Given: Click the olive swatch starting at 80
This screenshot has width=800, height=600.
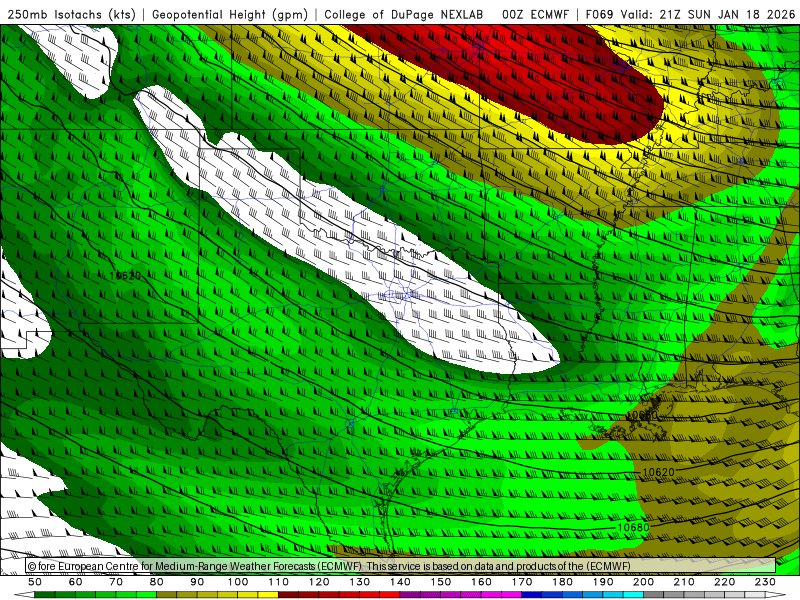Looking at the screenshot, I should point(167,594).
